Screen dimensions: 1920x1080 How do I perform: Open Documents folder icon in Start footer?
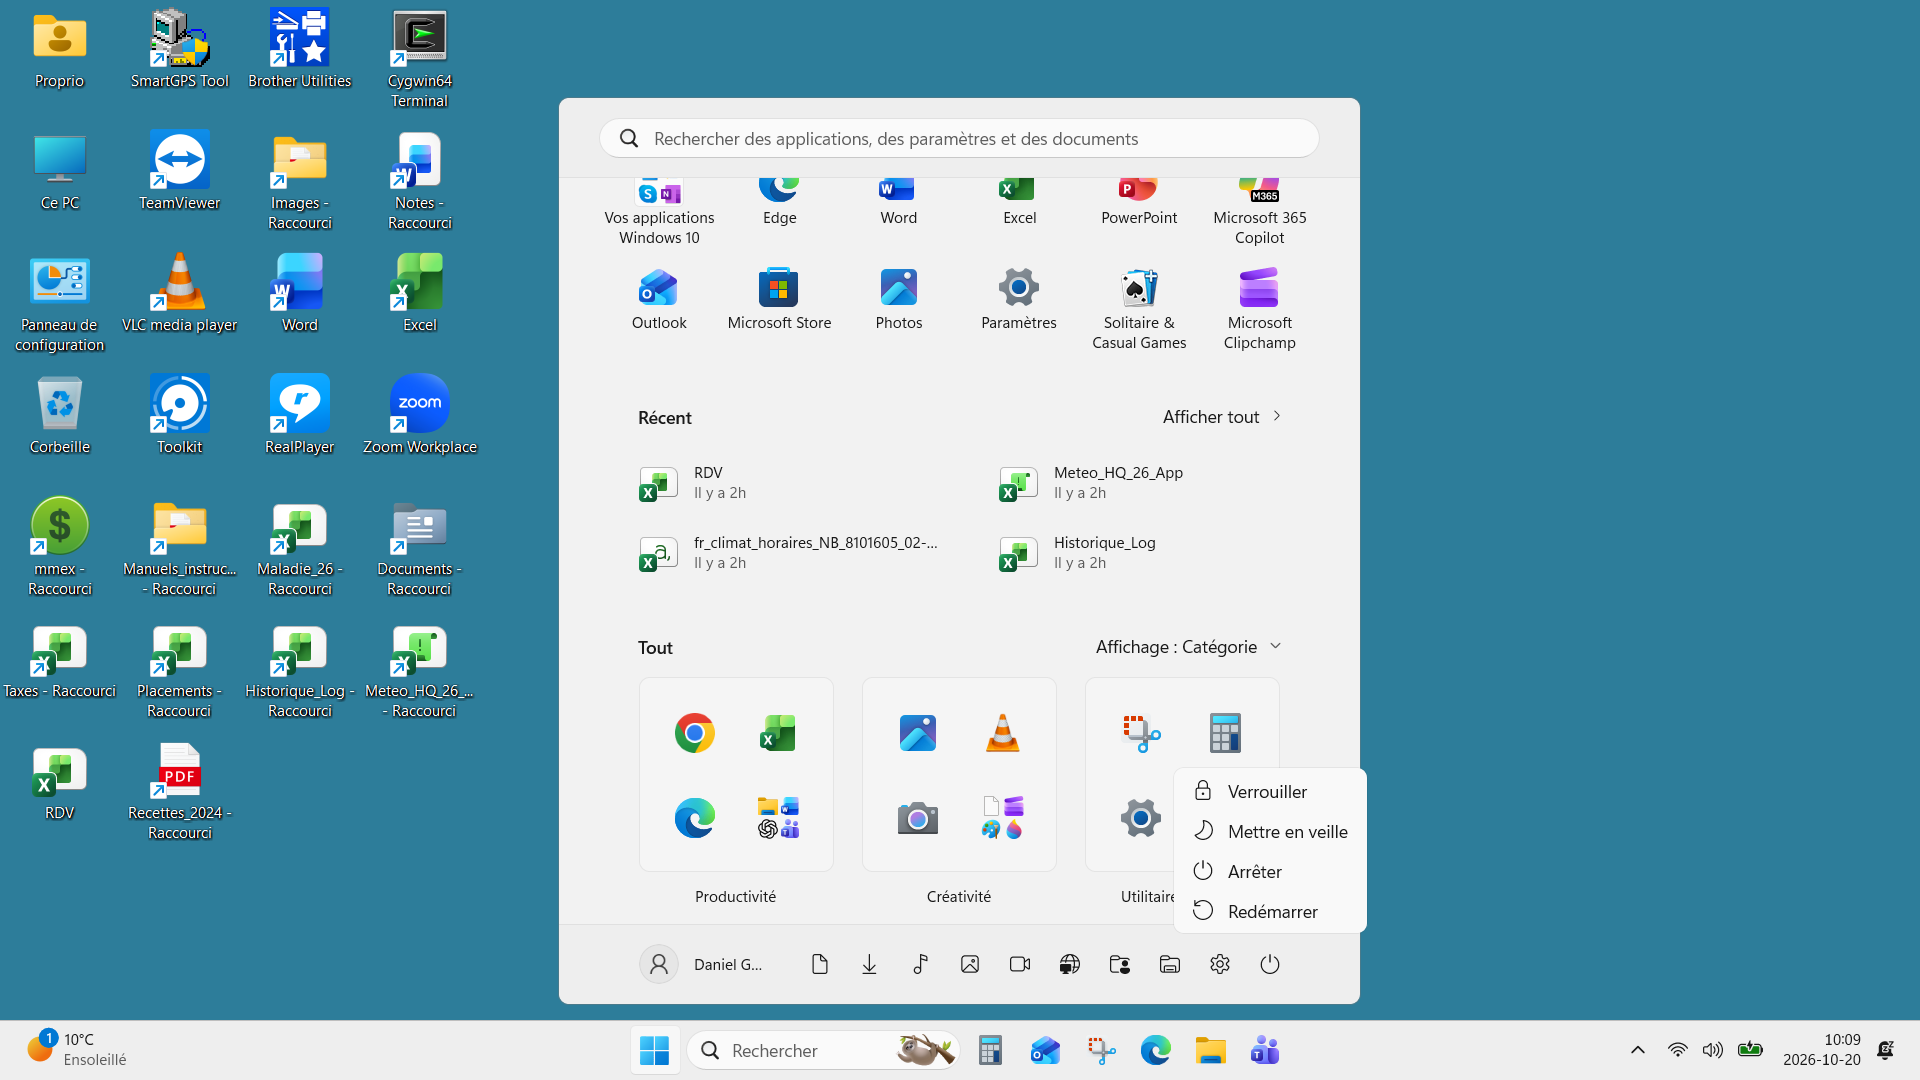coord(819,964)
